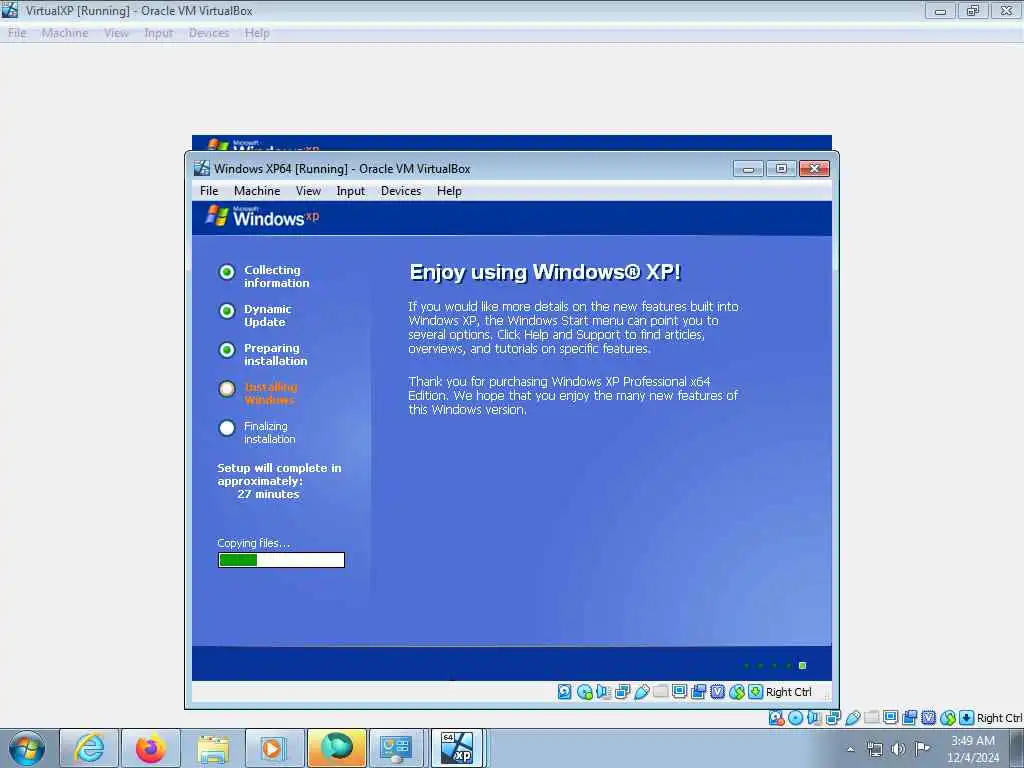Click the Windows XP logo in setup header

pos(263,217)
